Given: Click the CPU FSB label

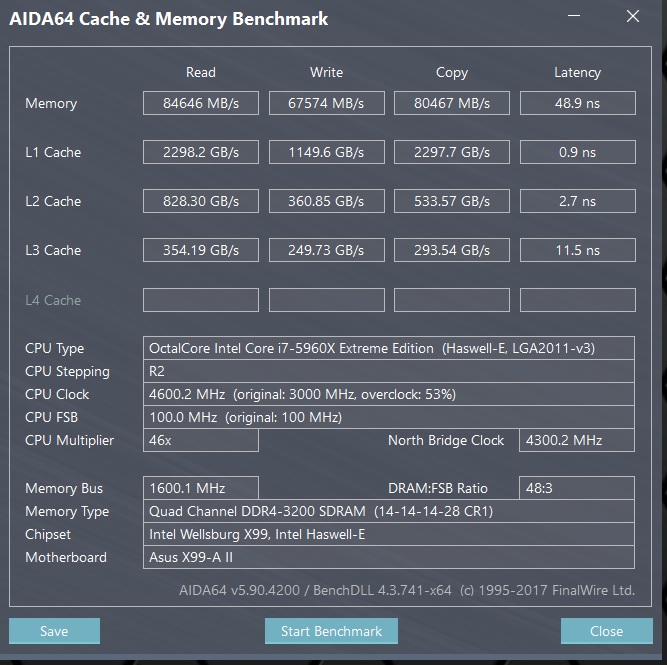Looking at the screenshot, I should (x=51, y=417).
